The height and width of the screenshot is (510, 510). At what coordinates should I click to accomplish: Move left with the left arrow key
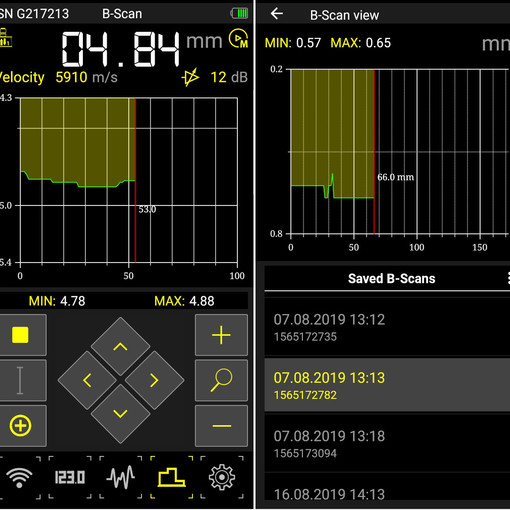(x=87, y=380)
